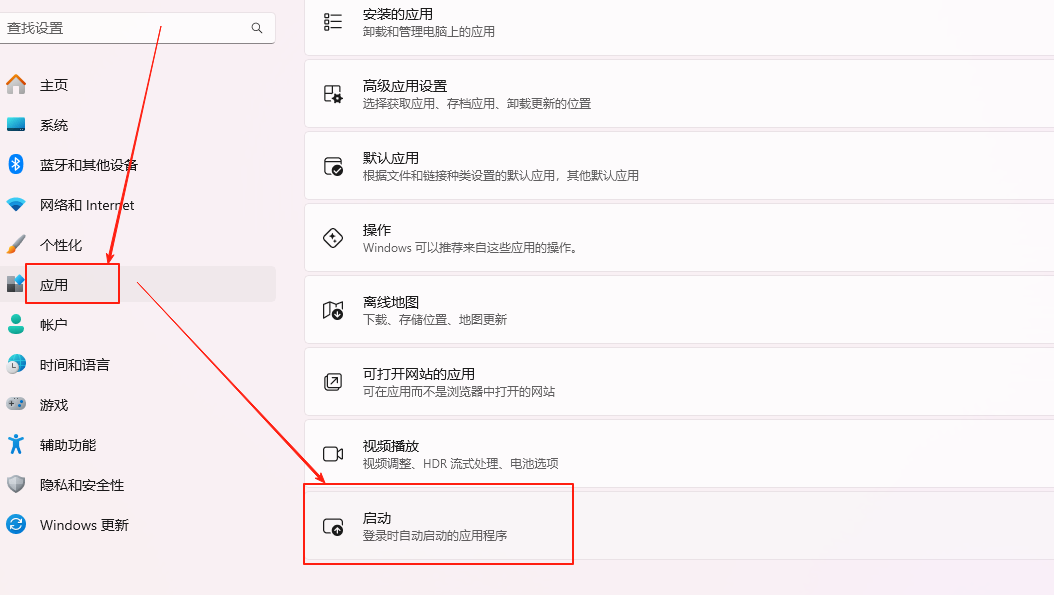Click the 隐私和安全性 shield icon
1054x595 pixels.
[16, 484]
